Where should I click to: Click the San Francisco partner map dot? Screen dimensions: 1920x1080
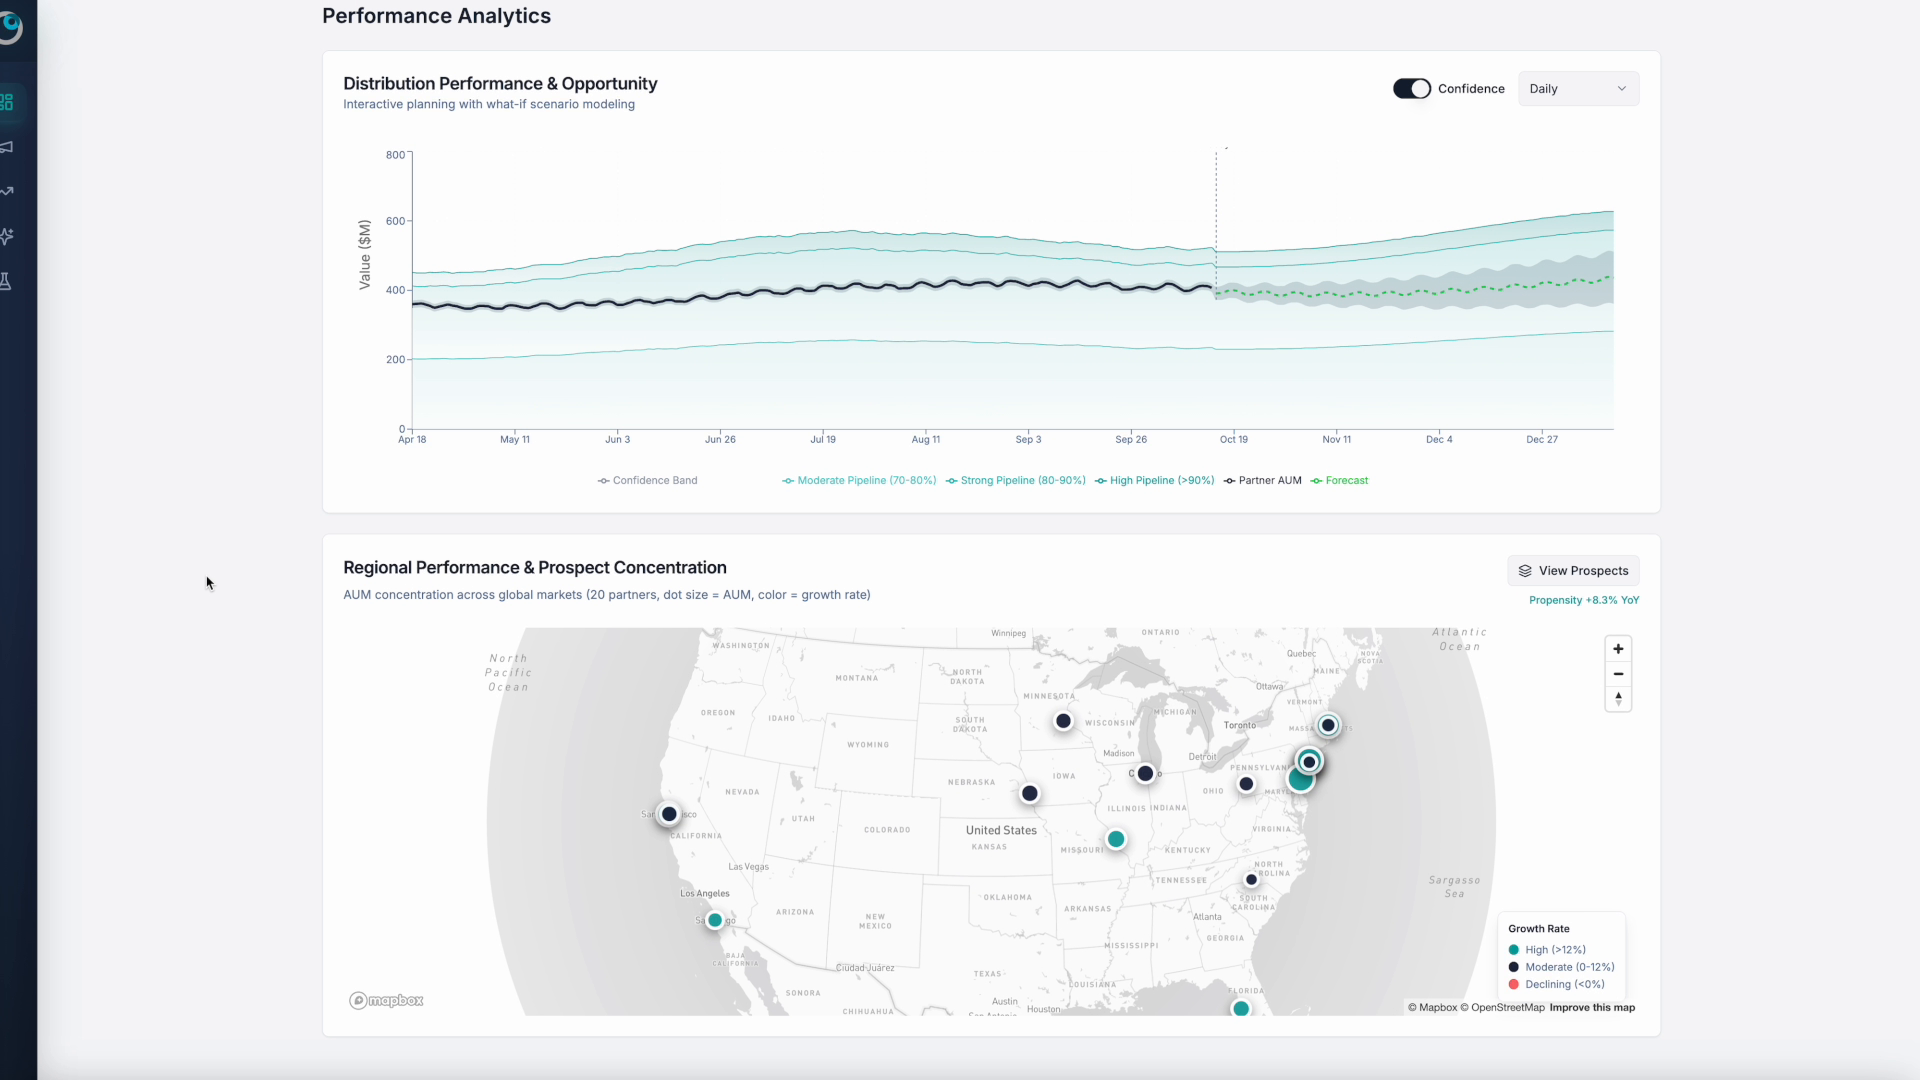(x=669, y=814)
